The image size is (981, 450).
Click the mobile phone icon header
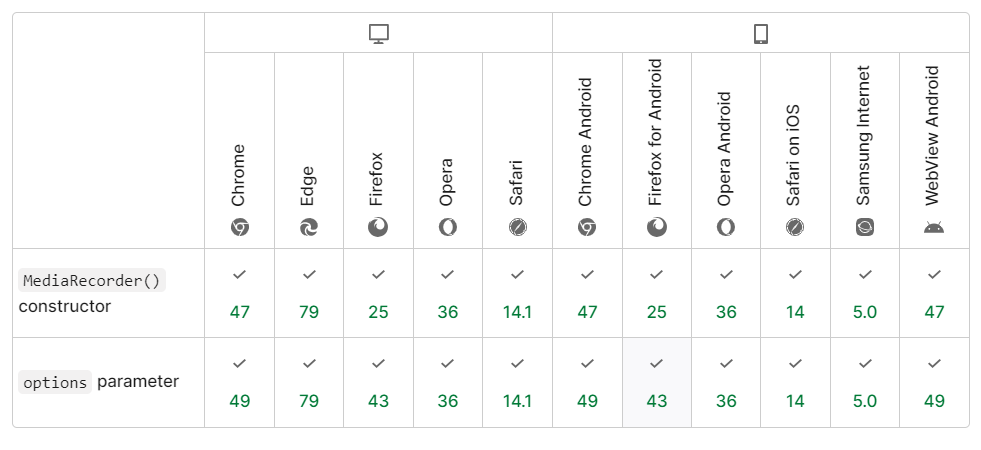click(x=761, y=34)
